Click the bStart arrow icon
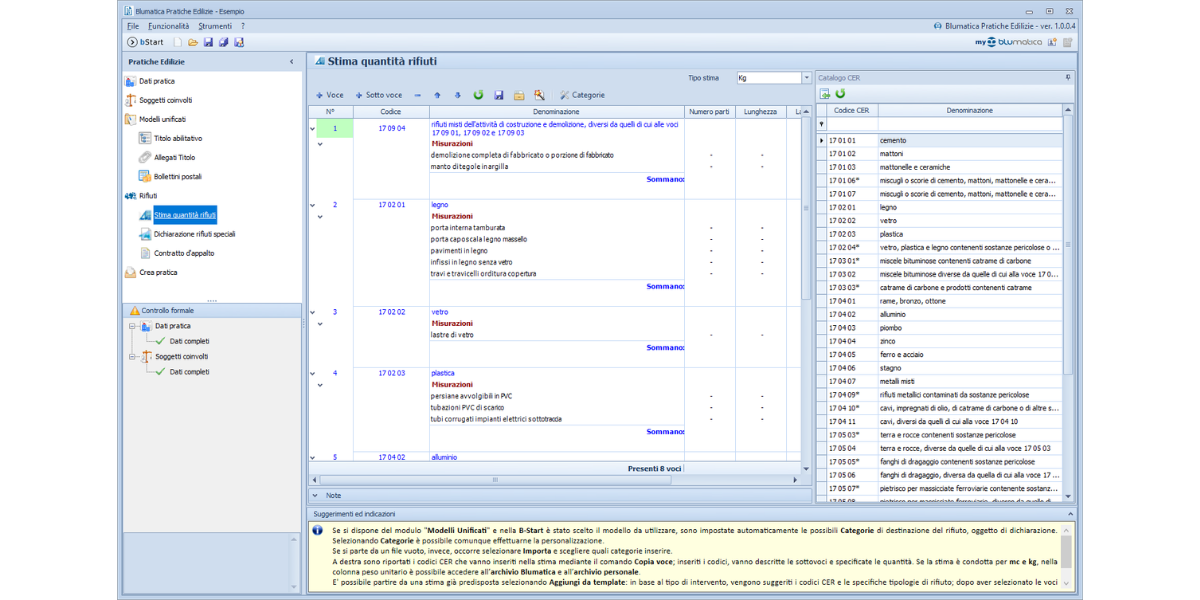Viewport: 1200px width, 600px height. pyautogui.click(x=132, y=42)
